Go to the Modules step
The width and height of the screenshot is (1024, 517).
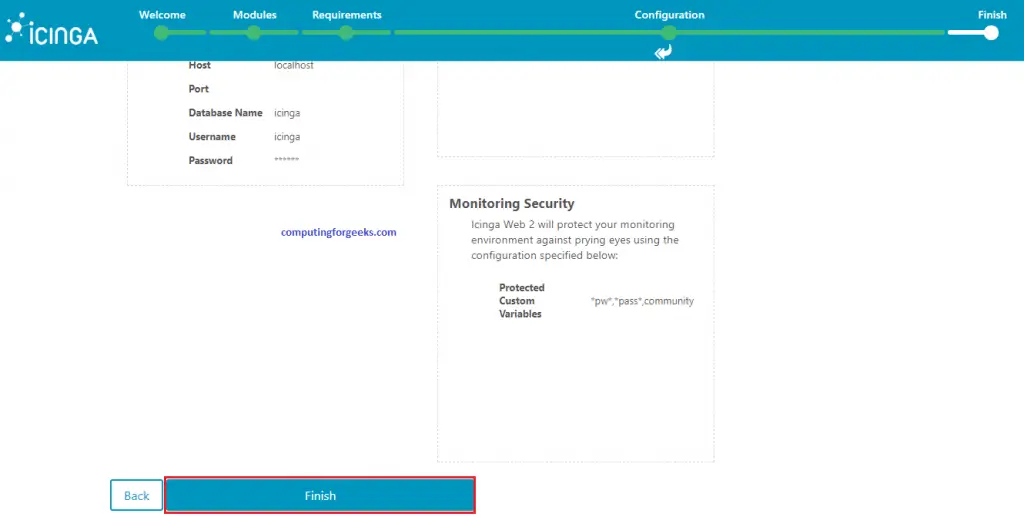255,14
